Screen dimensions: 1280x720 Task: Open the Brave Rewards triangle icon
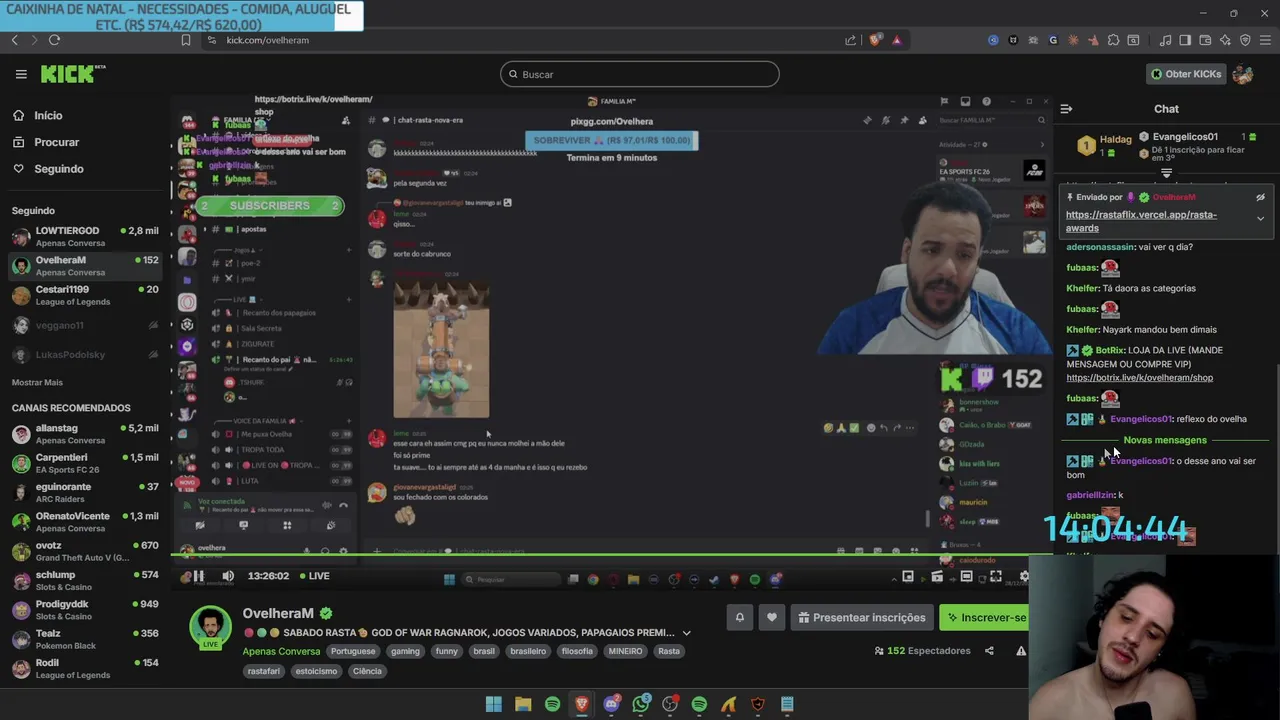pyautogui.click(x=897, y=40)
